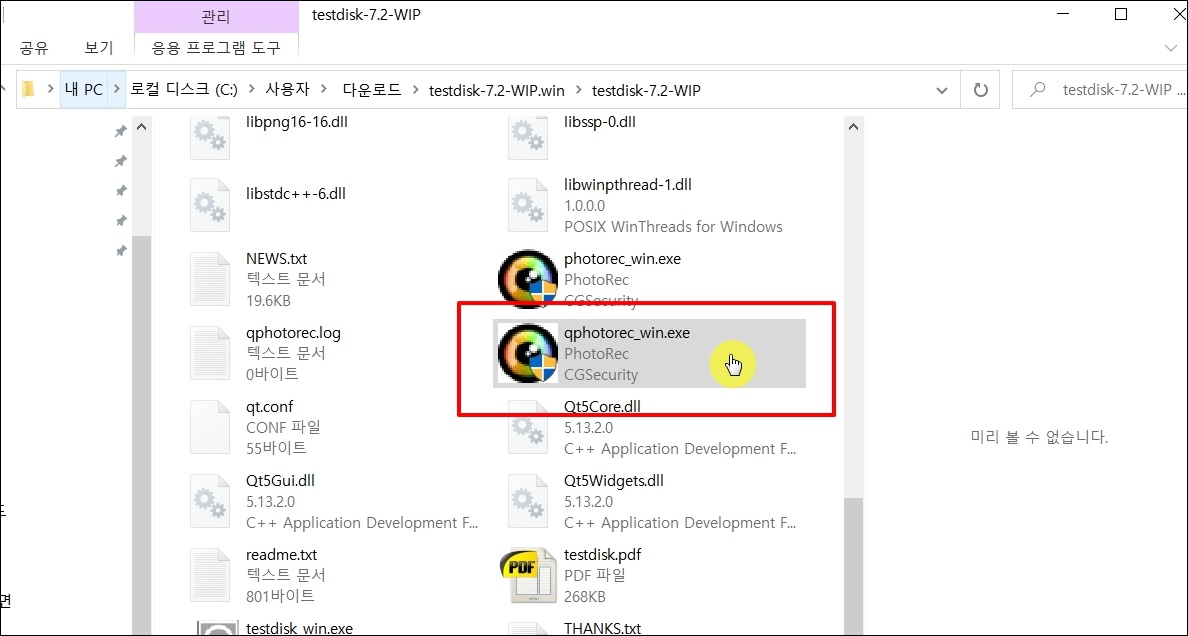Click the first pin icon in navigation pane

tap(120, 132)
